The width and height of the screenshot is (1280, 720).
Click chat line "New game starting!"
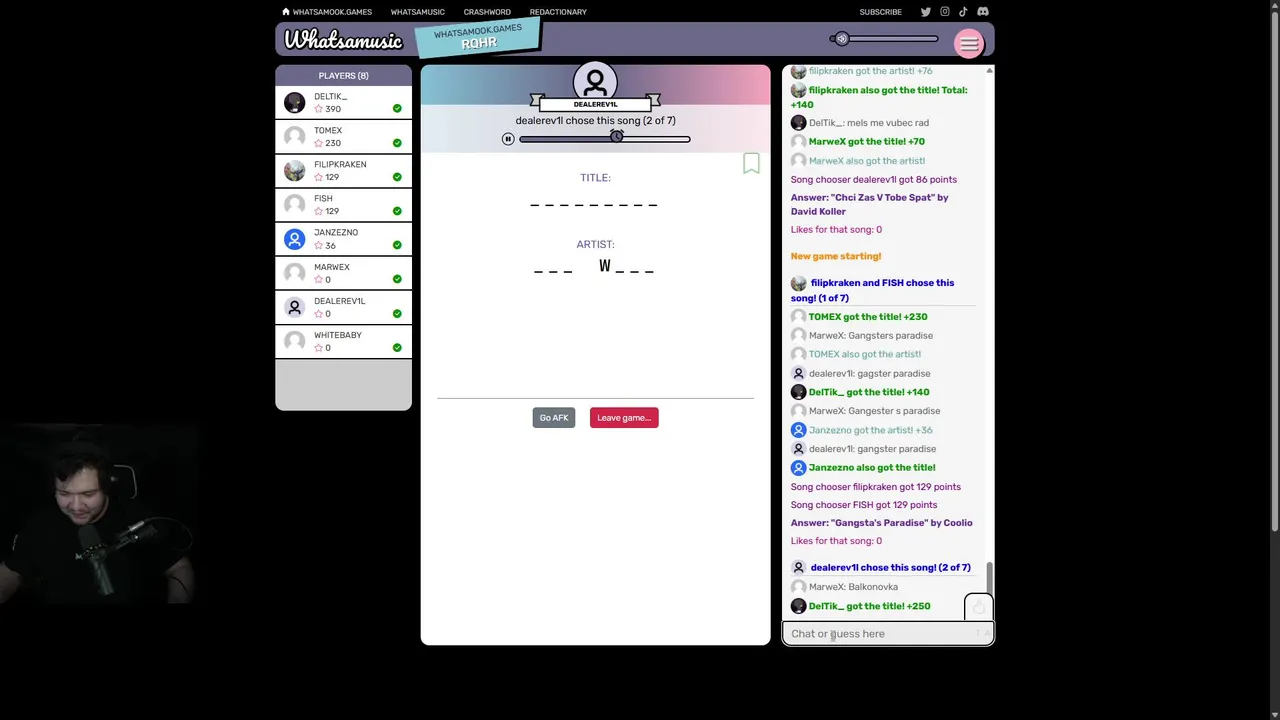tap(836, 256)
